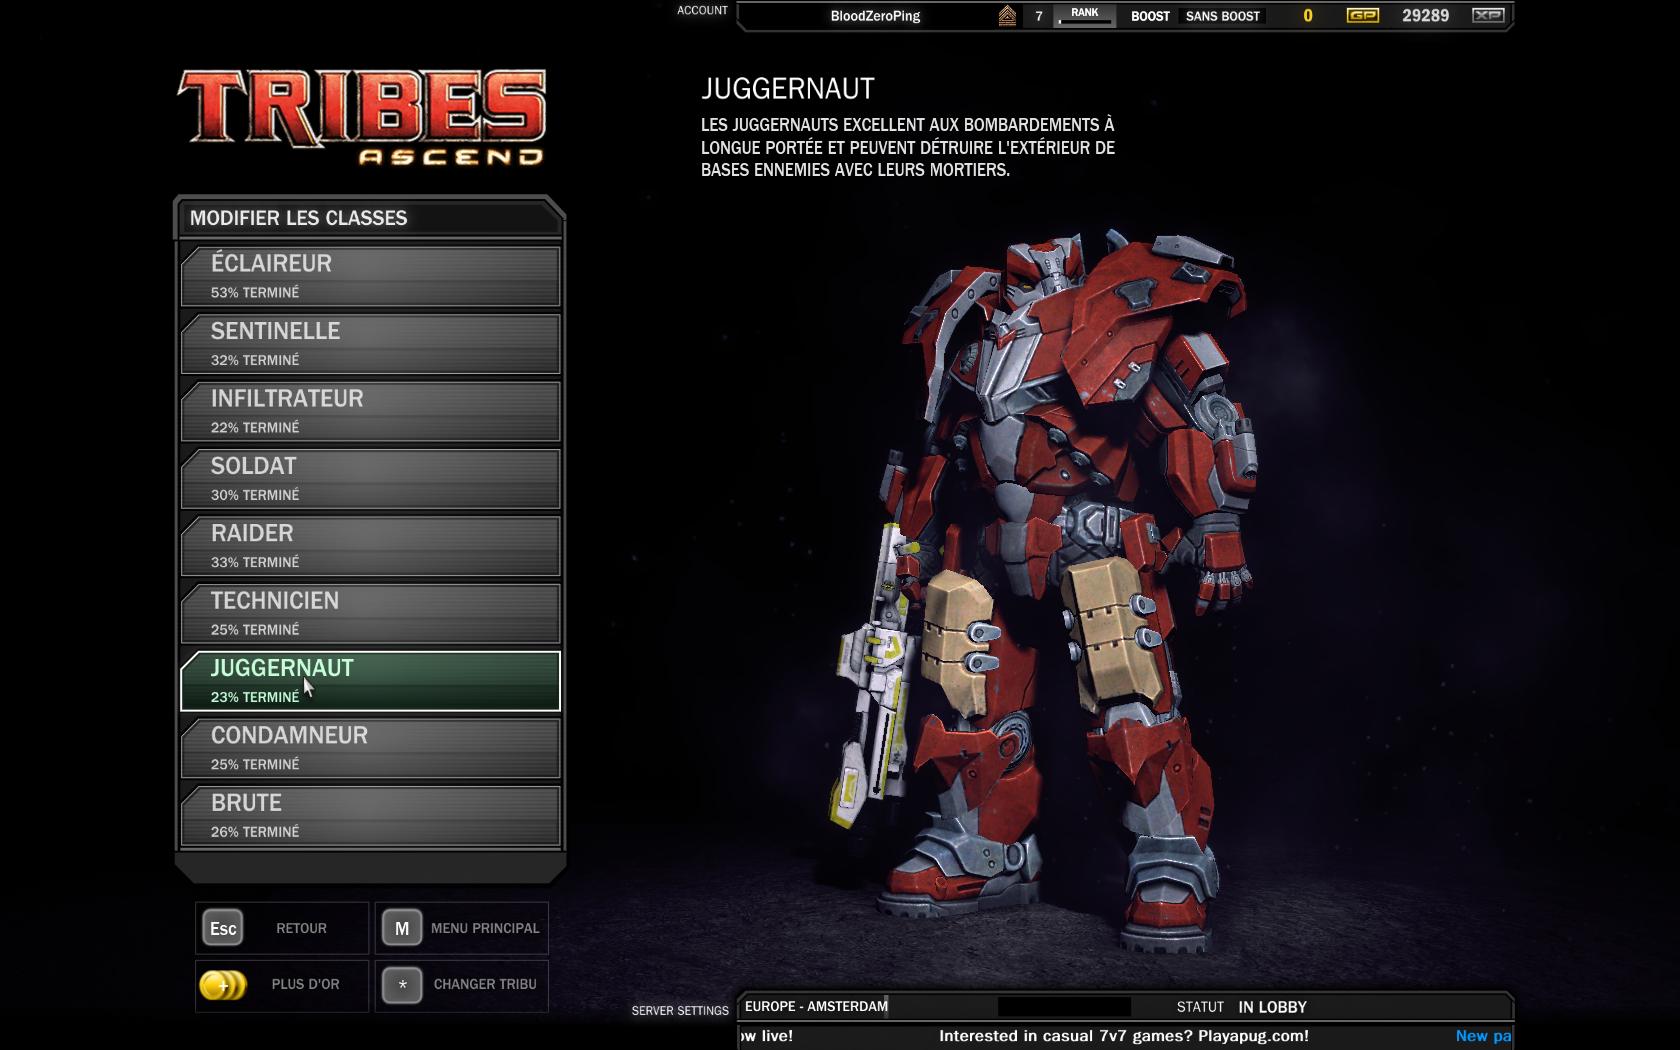Click the gold amount 0
Viewport: 1680px width, 1050px height.
(1307, 16)
